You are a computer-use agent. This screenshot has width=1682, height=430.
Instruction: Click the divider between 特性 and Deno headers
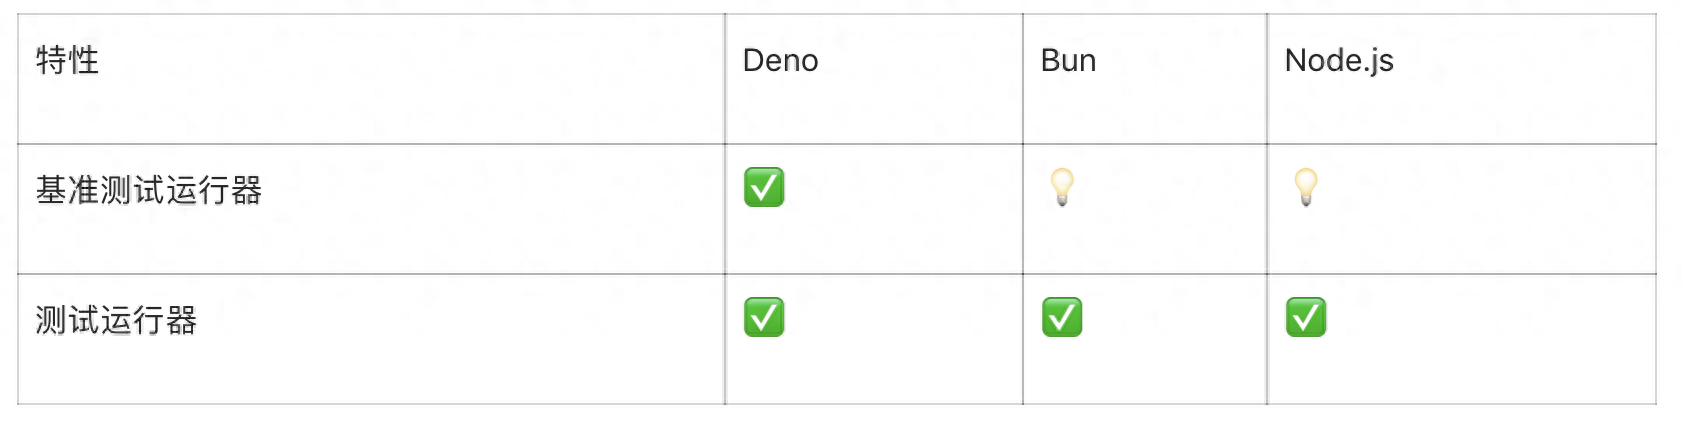[725, 79]
